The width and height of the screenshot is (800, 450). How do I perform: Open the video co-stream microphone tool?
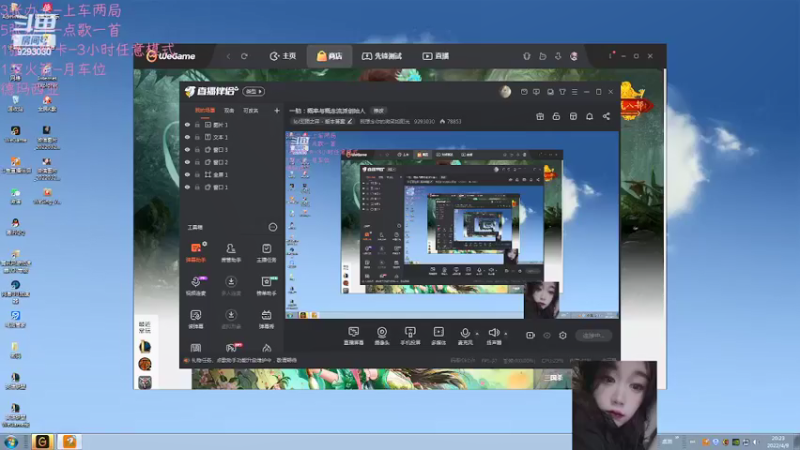[x=196, y=286]
